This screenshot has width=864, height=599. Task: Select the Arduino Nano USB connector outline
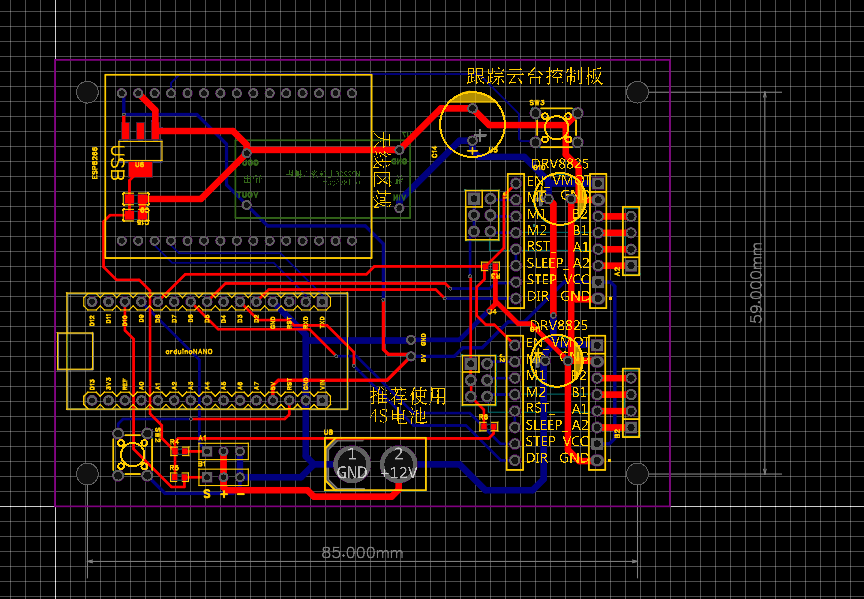[x=75, y=351]
